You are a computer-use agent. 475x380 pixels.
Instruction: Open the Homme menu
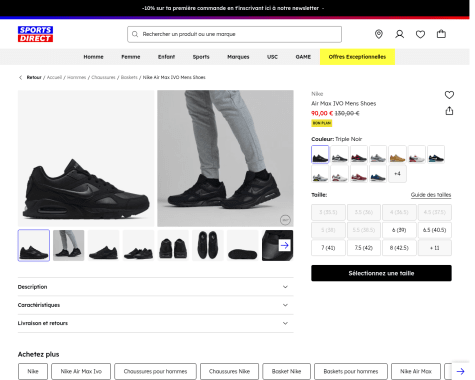click(93, 57)
